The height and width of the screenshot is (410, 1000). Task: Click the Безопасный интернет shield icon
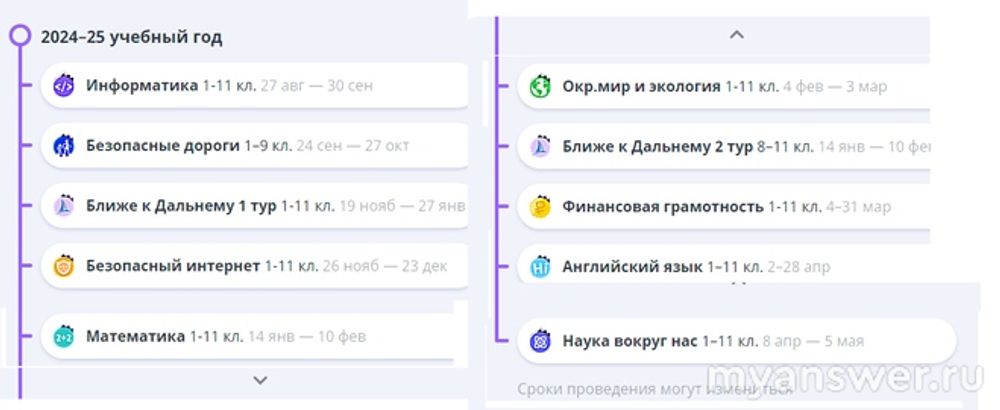(64, 267)
